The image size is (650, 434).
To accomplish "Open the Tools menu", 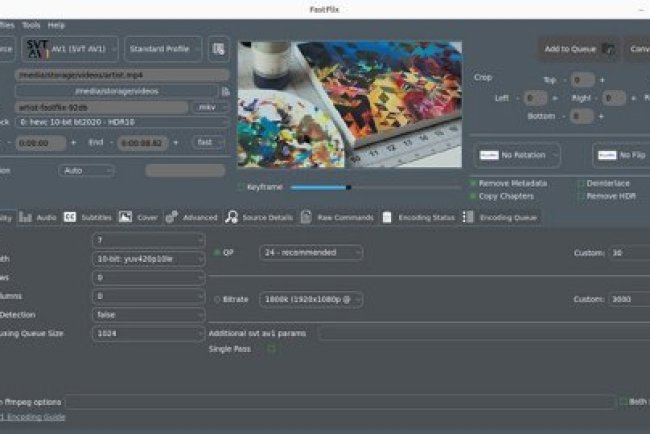I will tap(31, 24).
